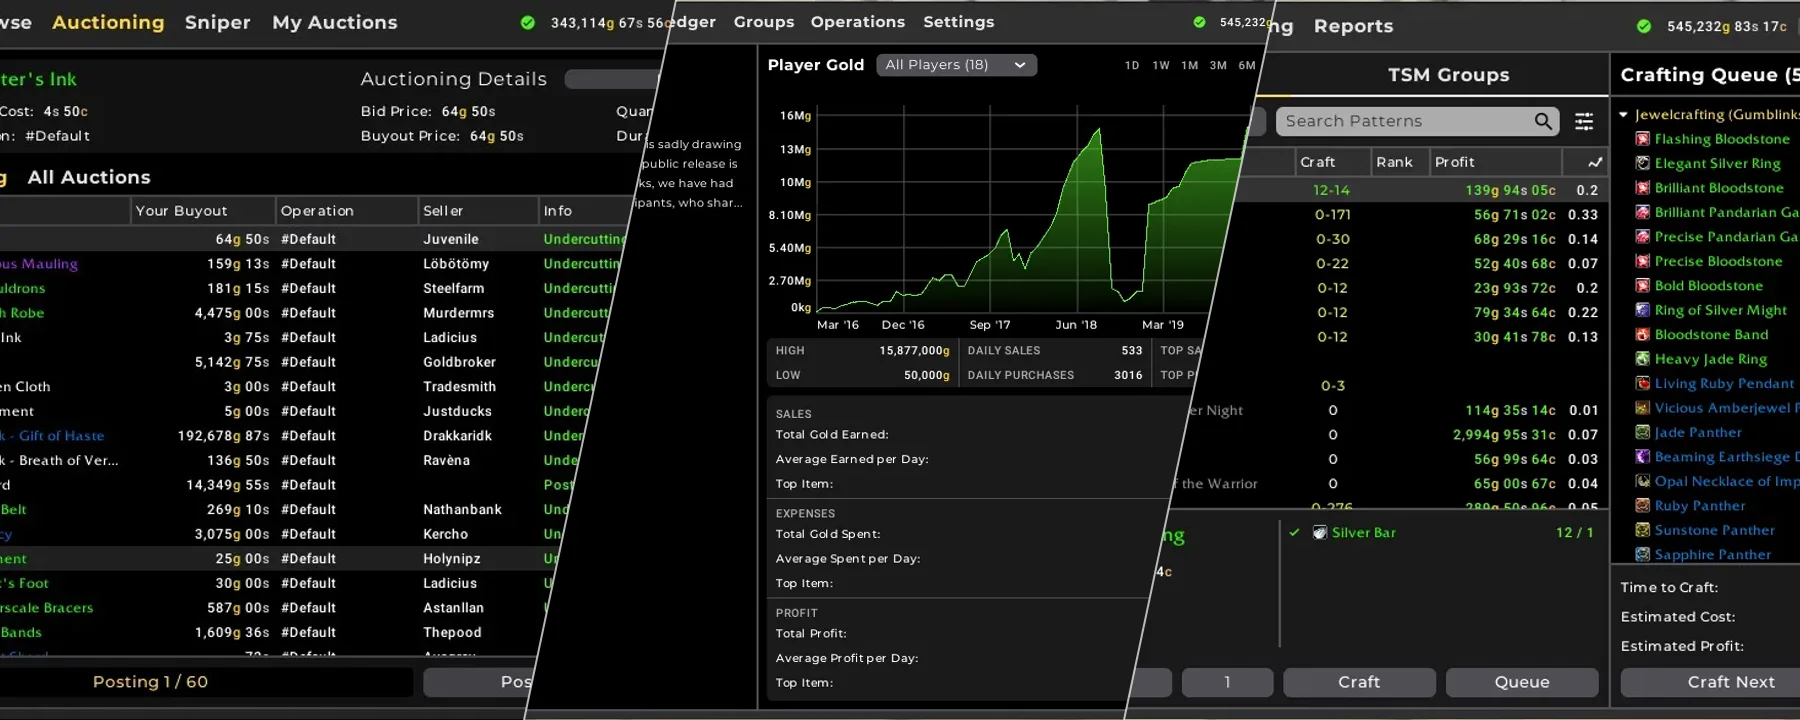Select the 1D time range
The width and height of the screenshot is (1800, 720).
pyautogui.click(x=1132, y=65)
